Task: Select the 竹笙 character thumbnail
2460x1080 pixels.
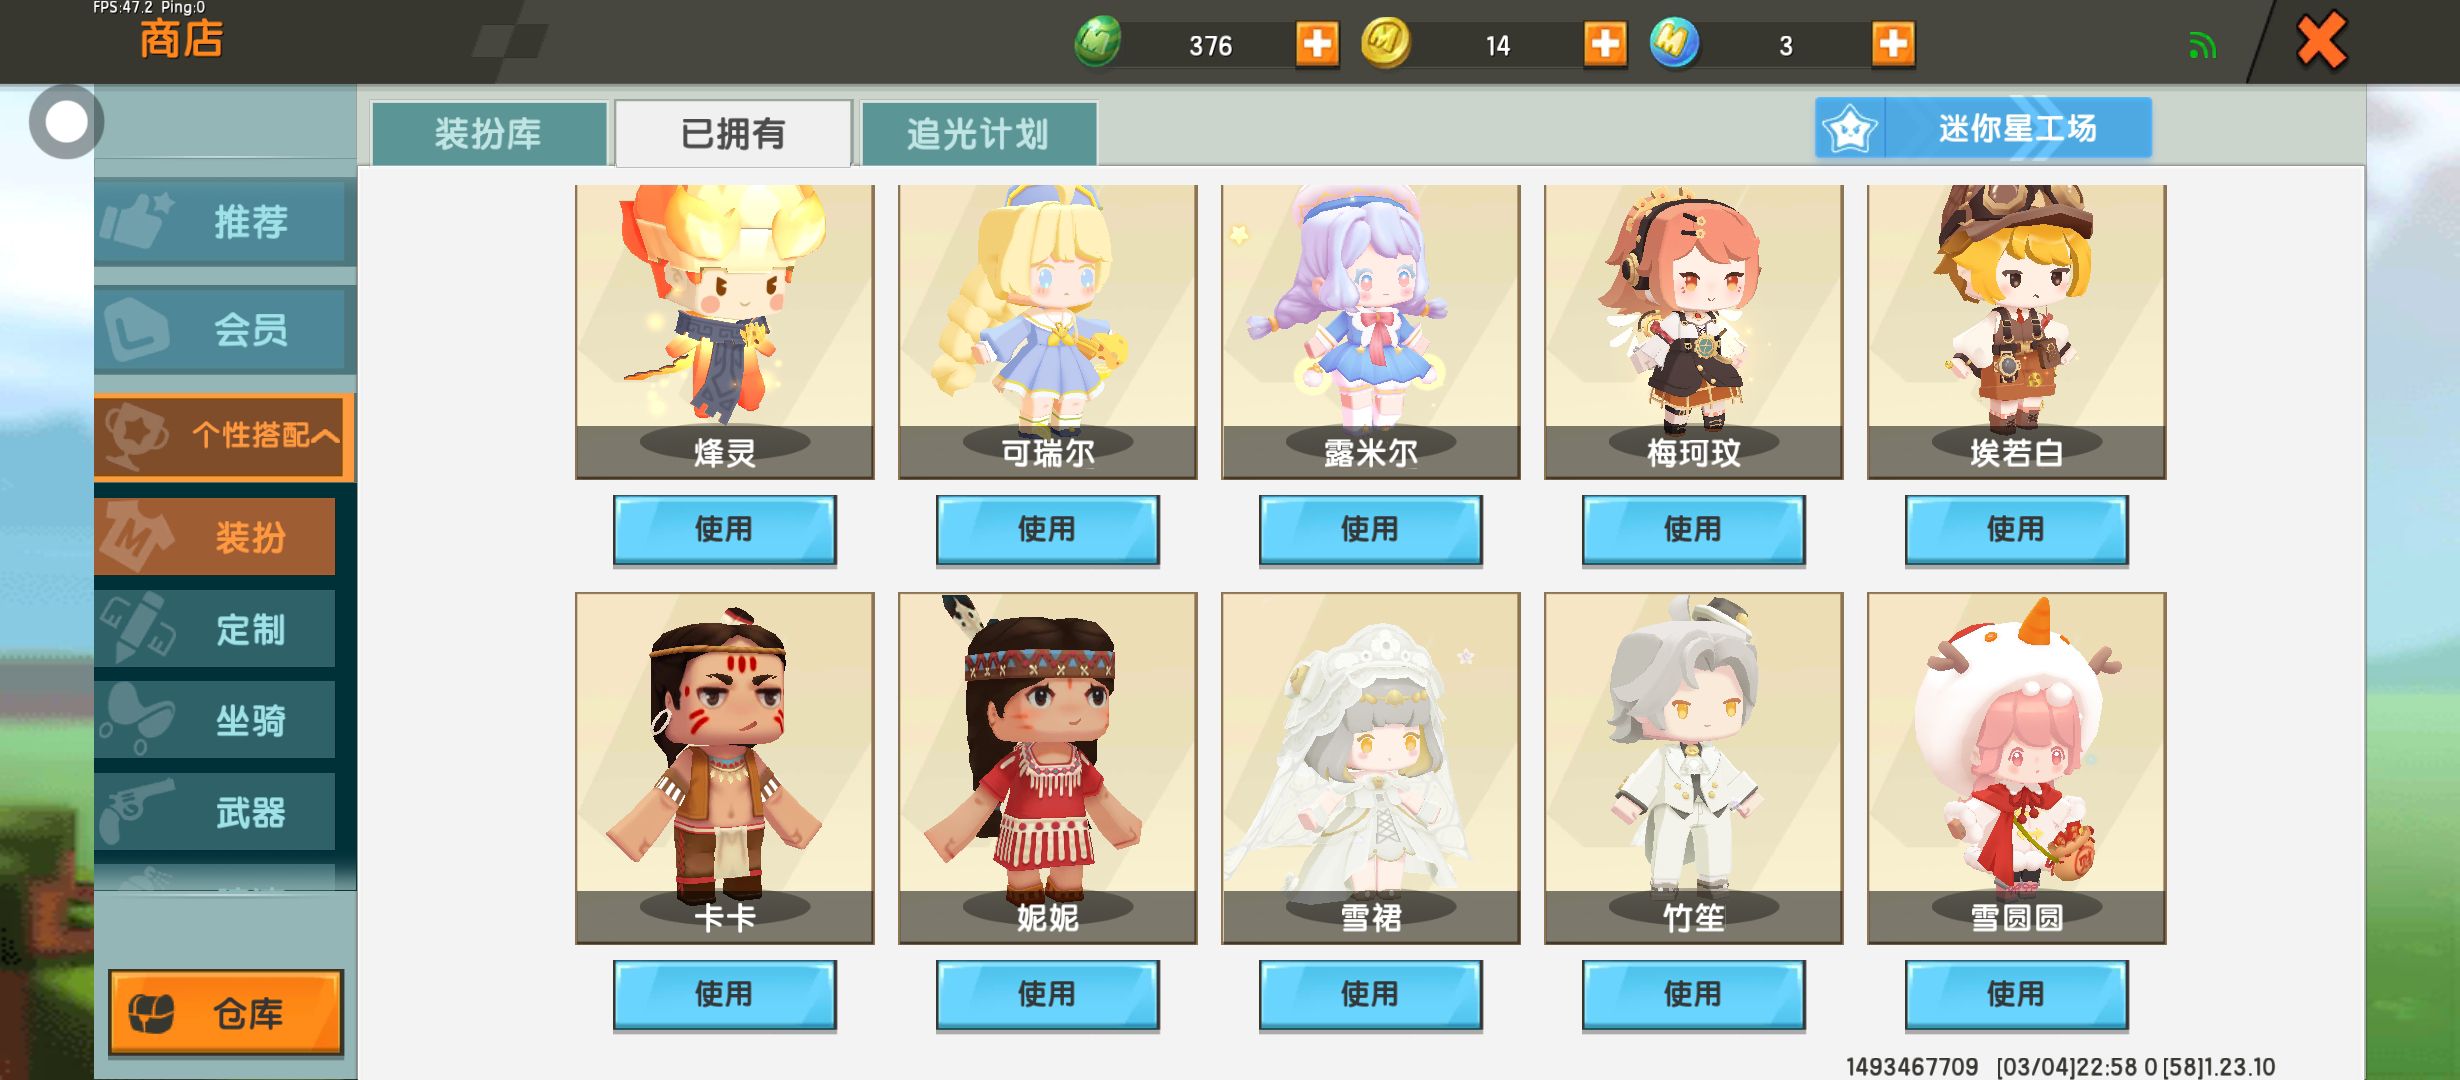Action: coord(1693,767)
